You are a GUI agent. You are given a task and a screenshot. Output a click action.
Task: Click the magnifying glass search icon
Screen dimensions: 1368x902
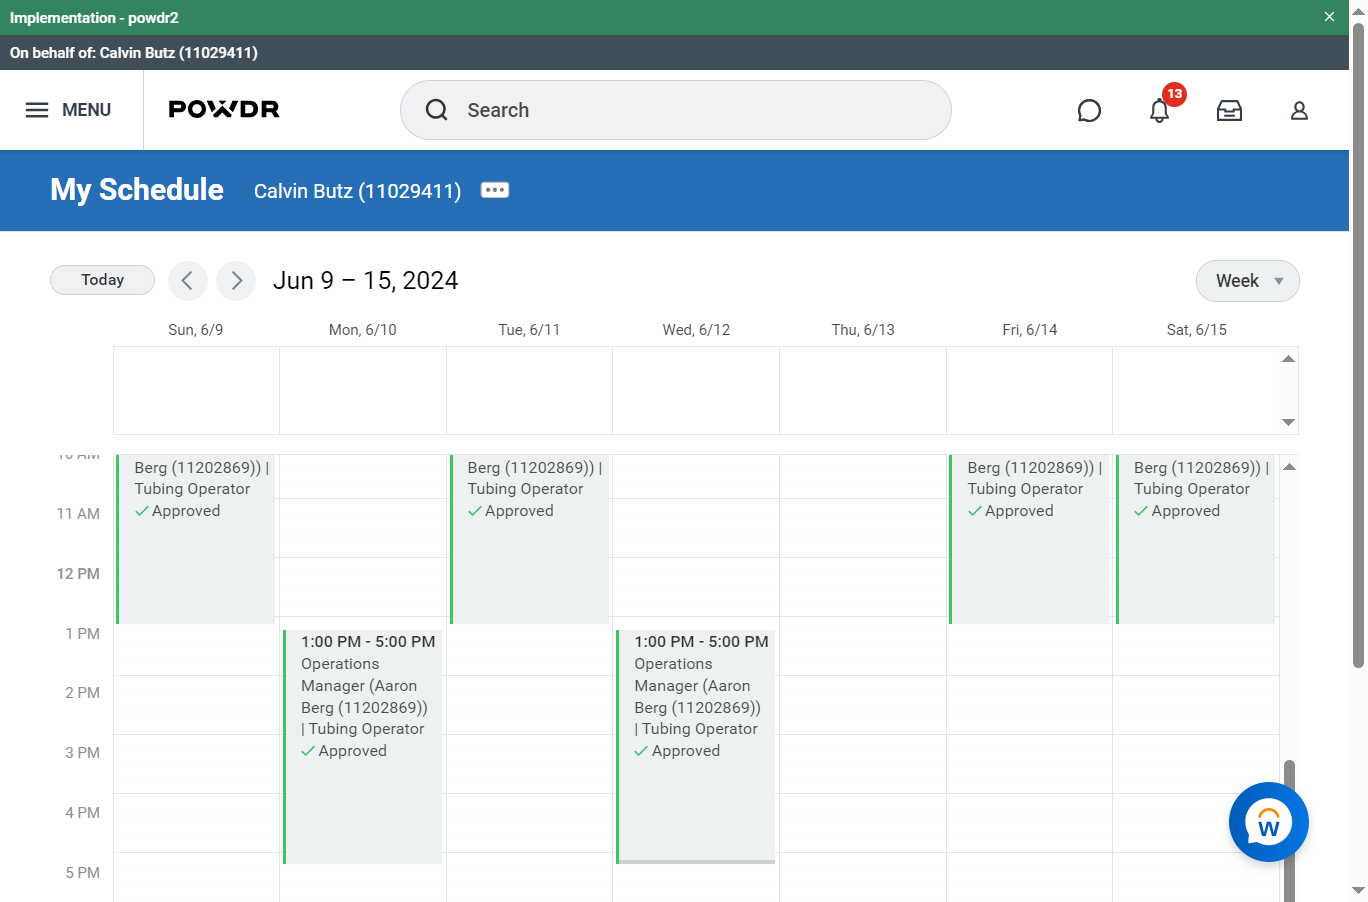click(x=437, y=110)
